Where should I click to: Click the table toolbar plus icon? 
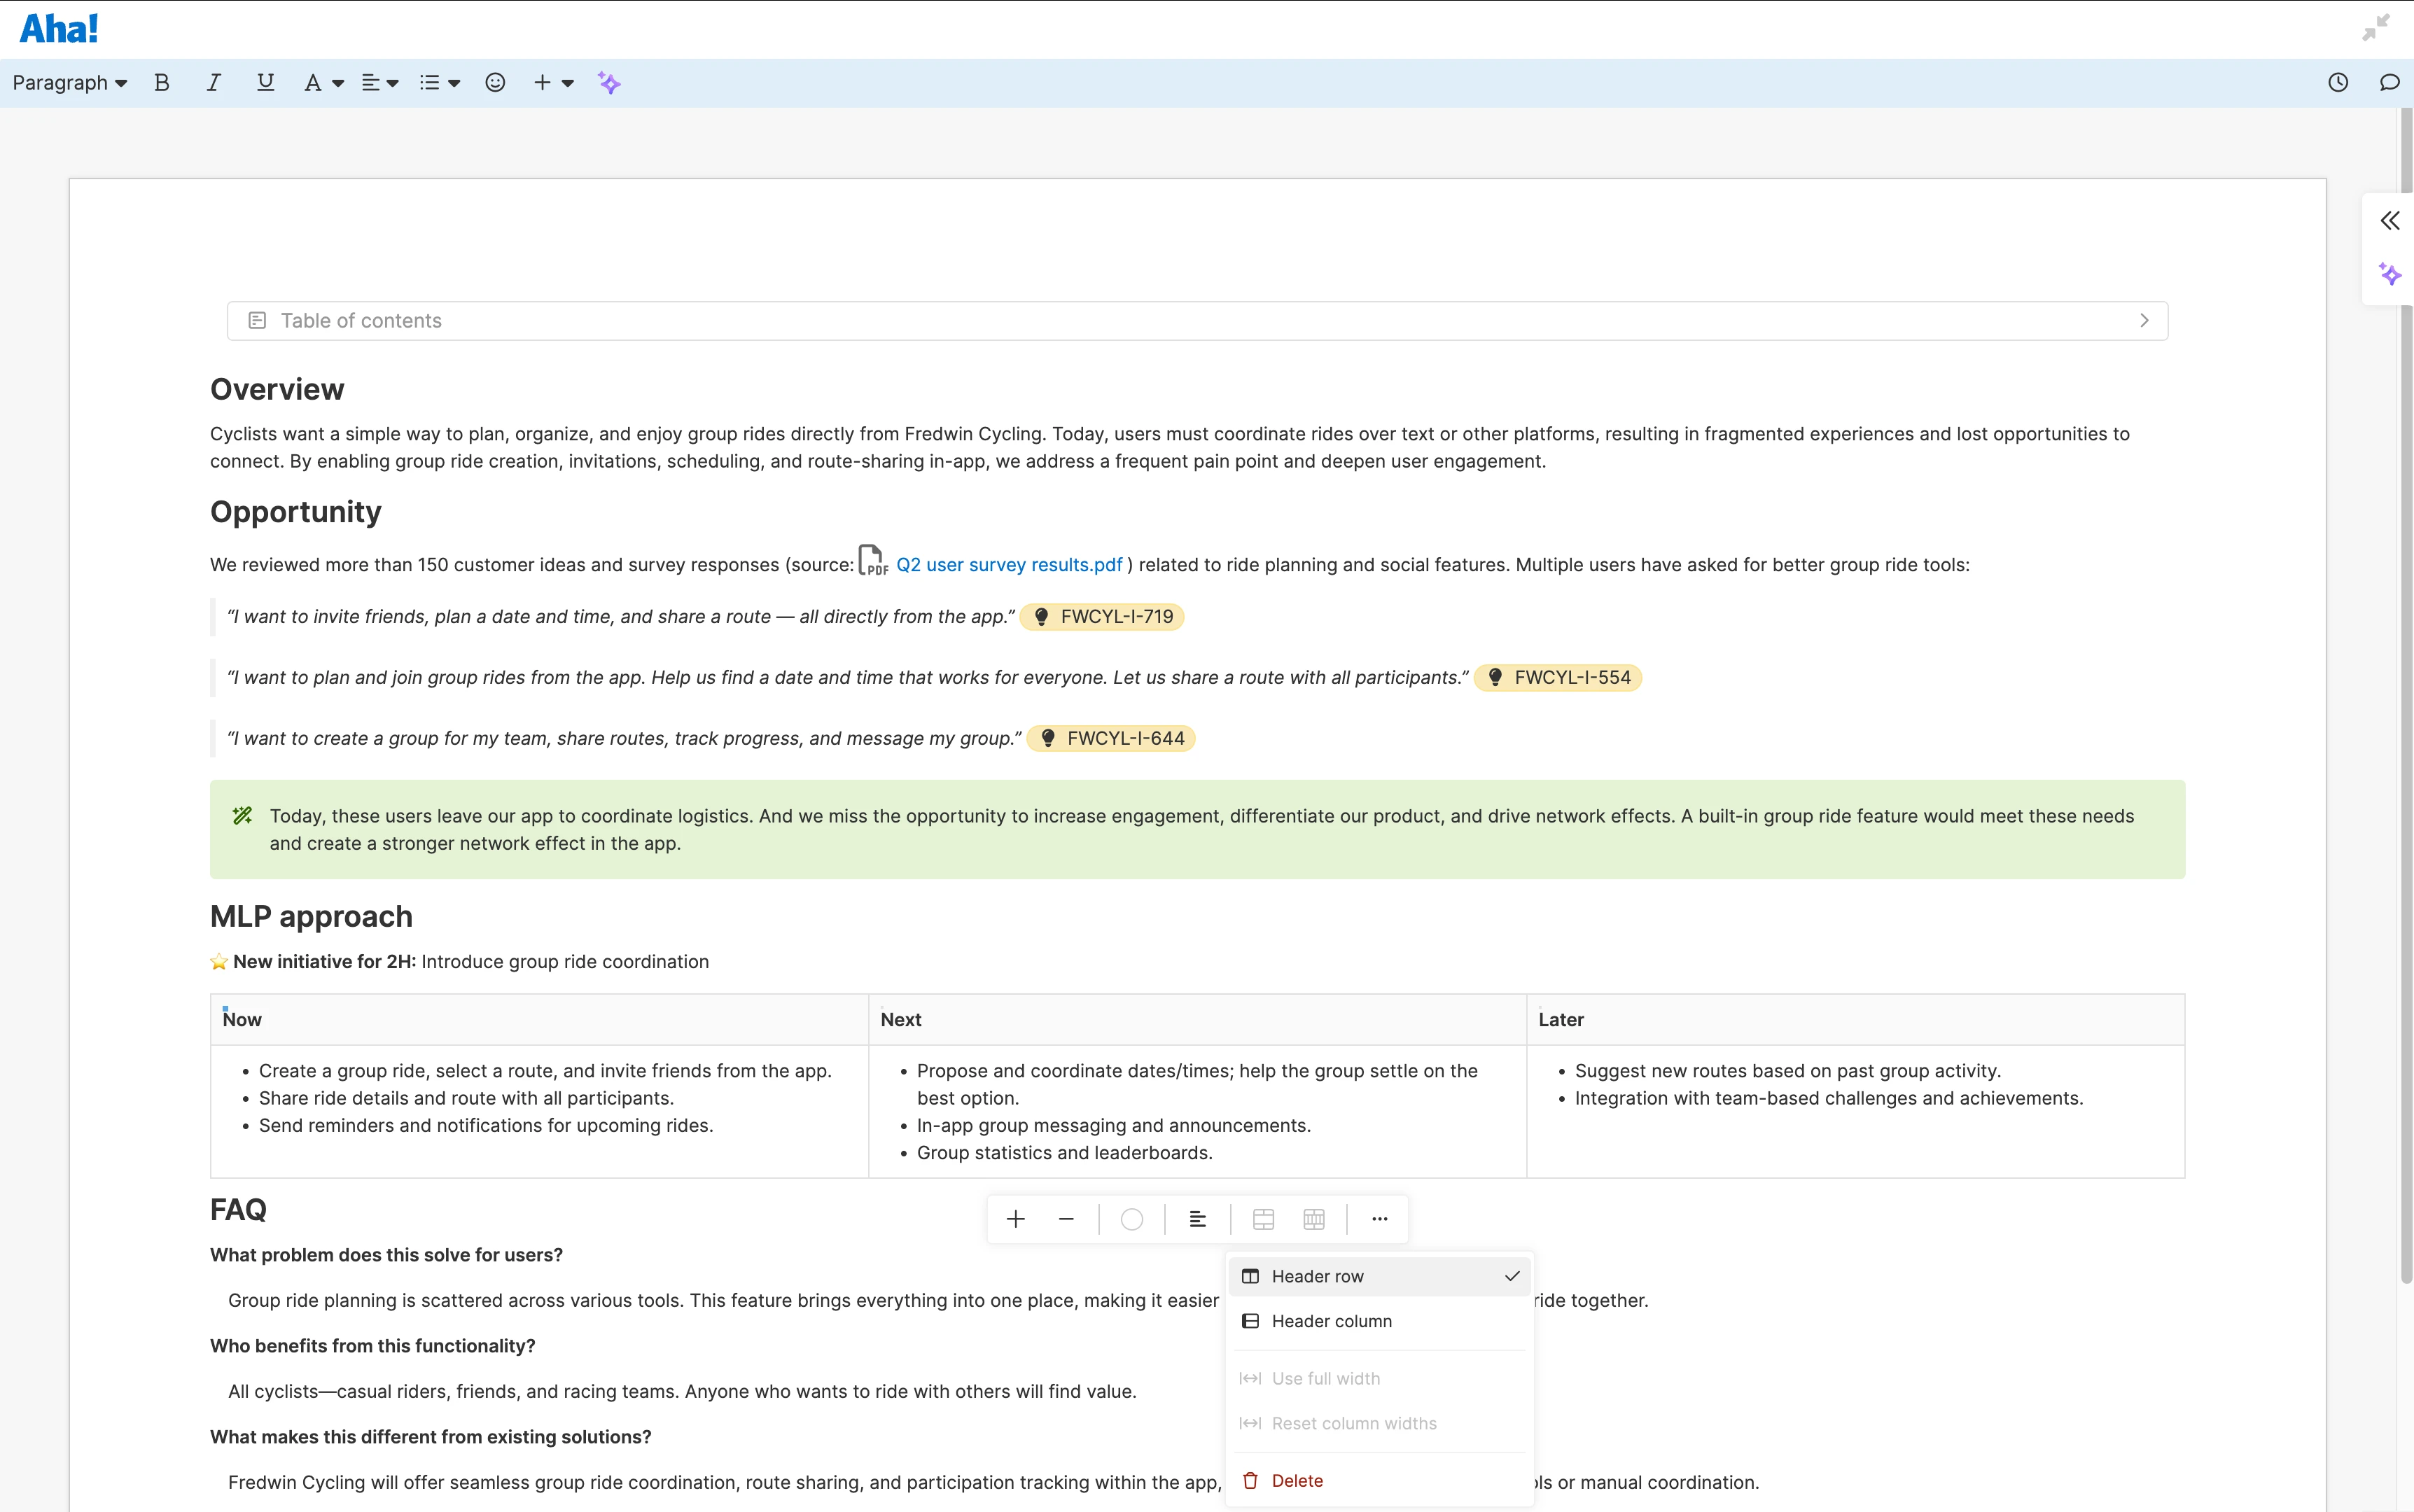point(1015,1219)
